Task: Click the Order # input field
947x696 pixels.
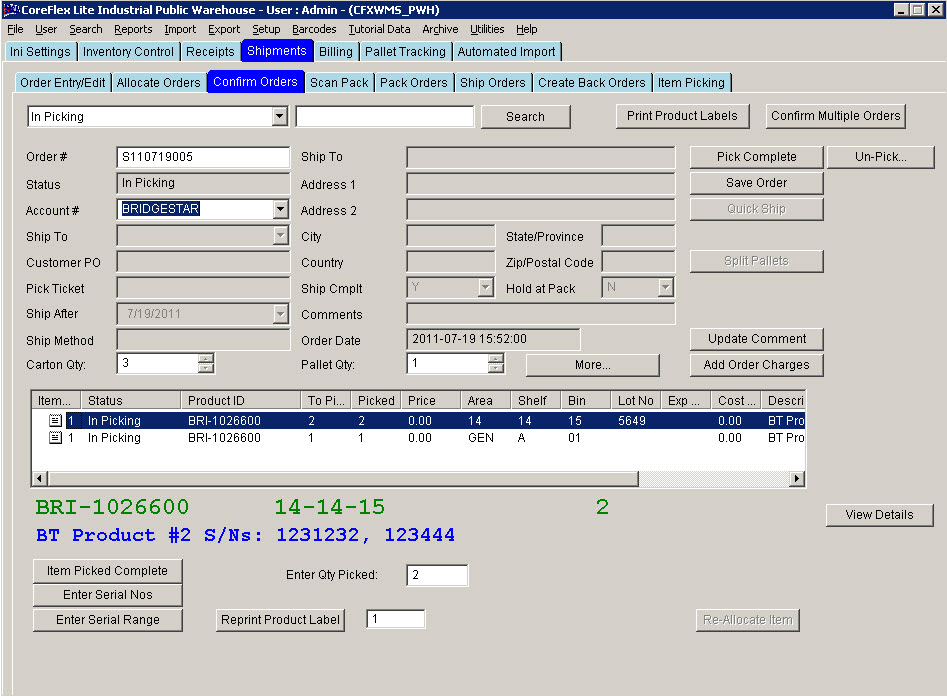Action: pyautogui.click(x=203, y=157)
